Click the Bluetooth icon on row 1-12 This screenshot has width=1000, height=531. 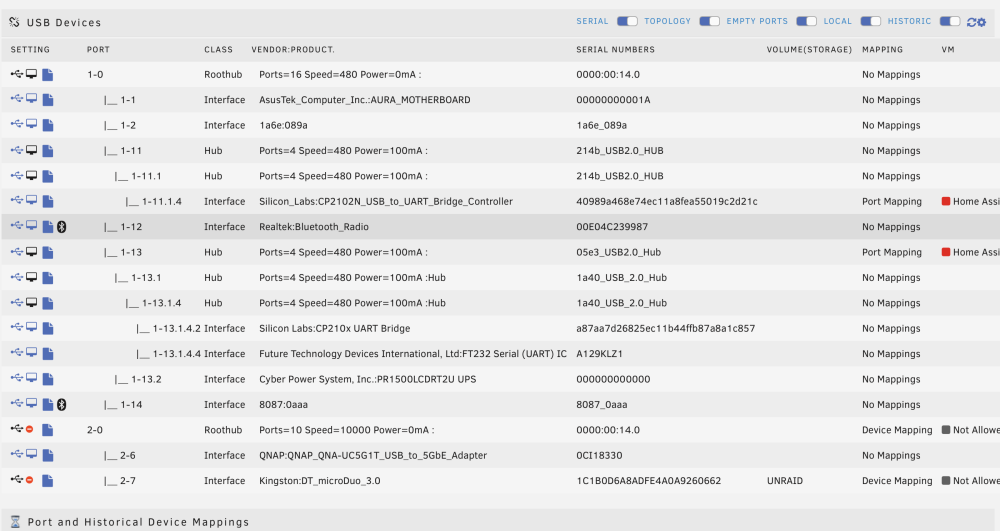click(x=62, y=227)
